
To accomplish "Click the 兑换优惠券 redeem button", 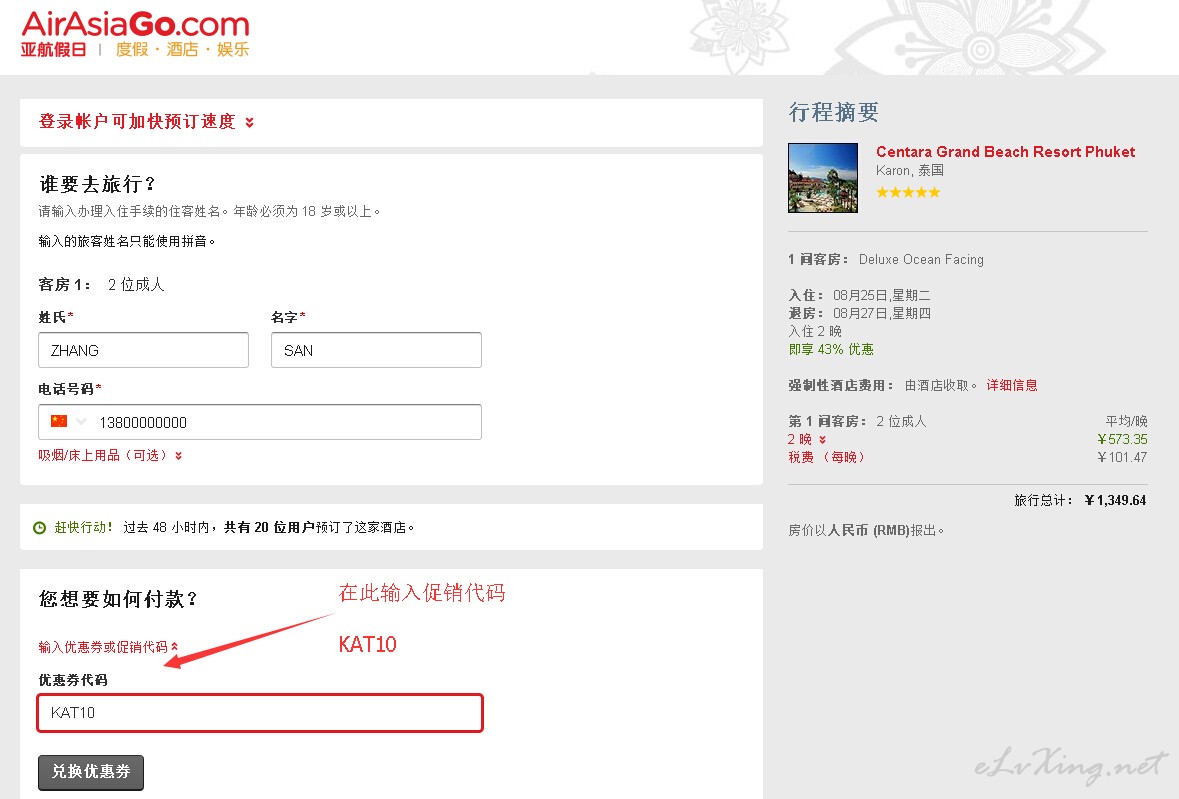I will click(91, 772).
